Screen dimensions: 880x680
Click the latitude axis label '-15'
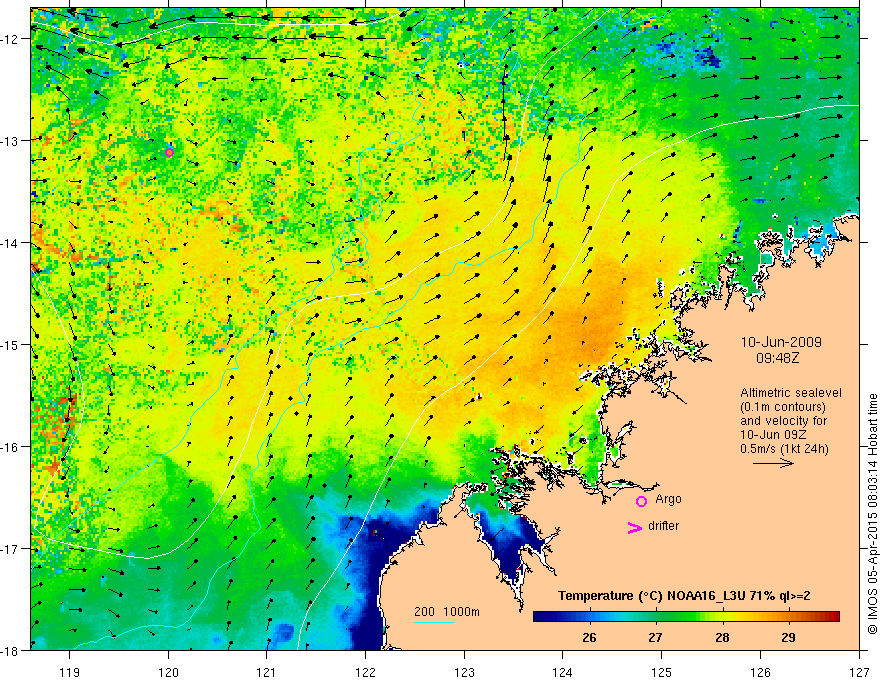[11, 344]
